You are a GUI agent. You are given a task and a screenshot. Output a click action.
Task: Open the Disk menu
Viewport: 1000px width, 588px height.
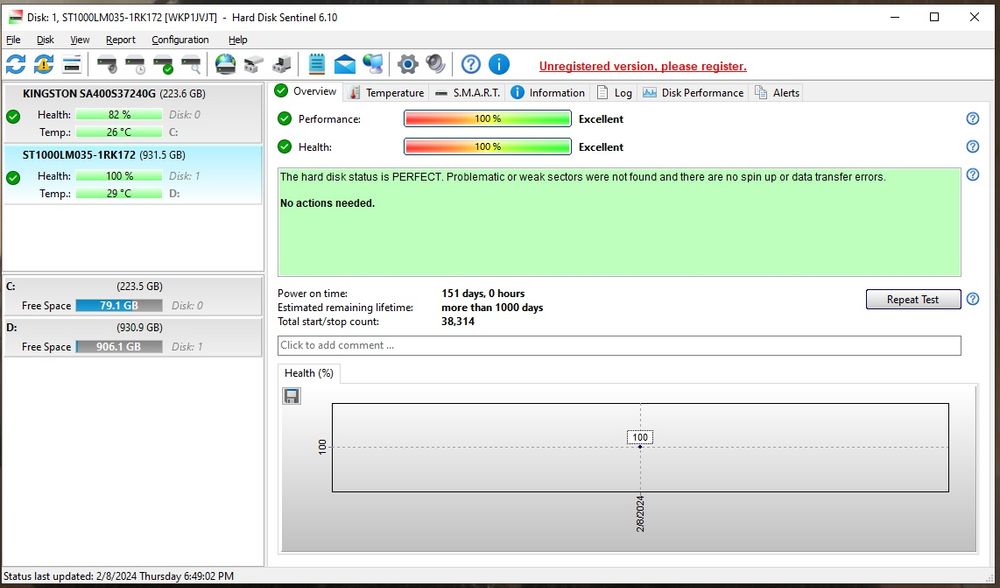pyautogui.click(x=45, y=40)
